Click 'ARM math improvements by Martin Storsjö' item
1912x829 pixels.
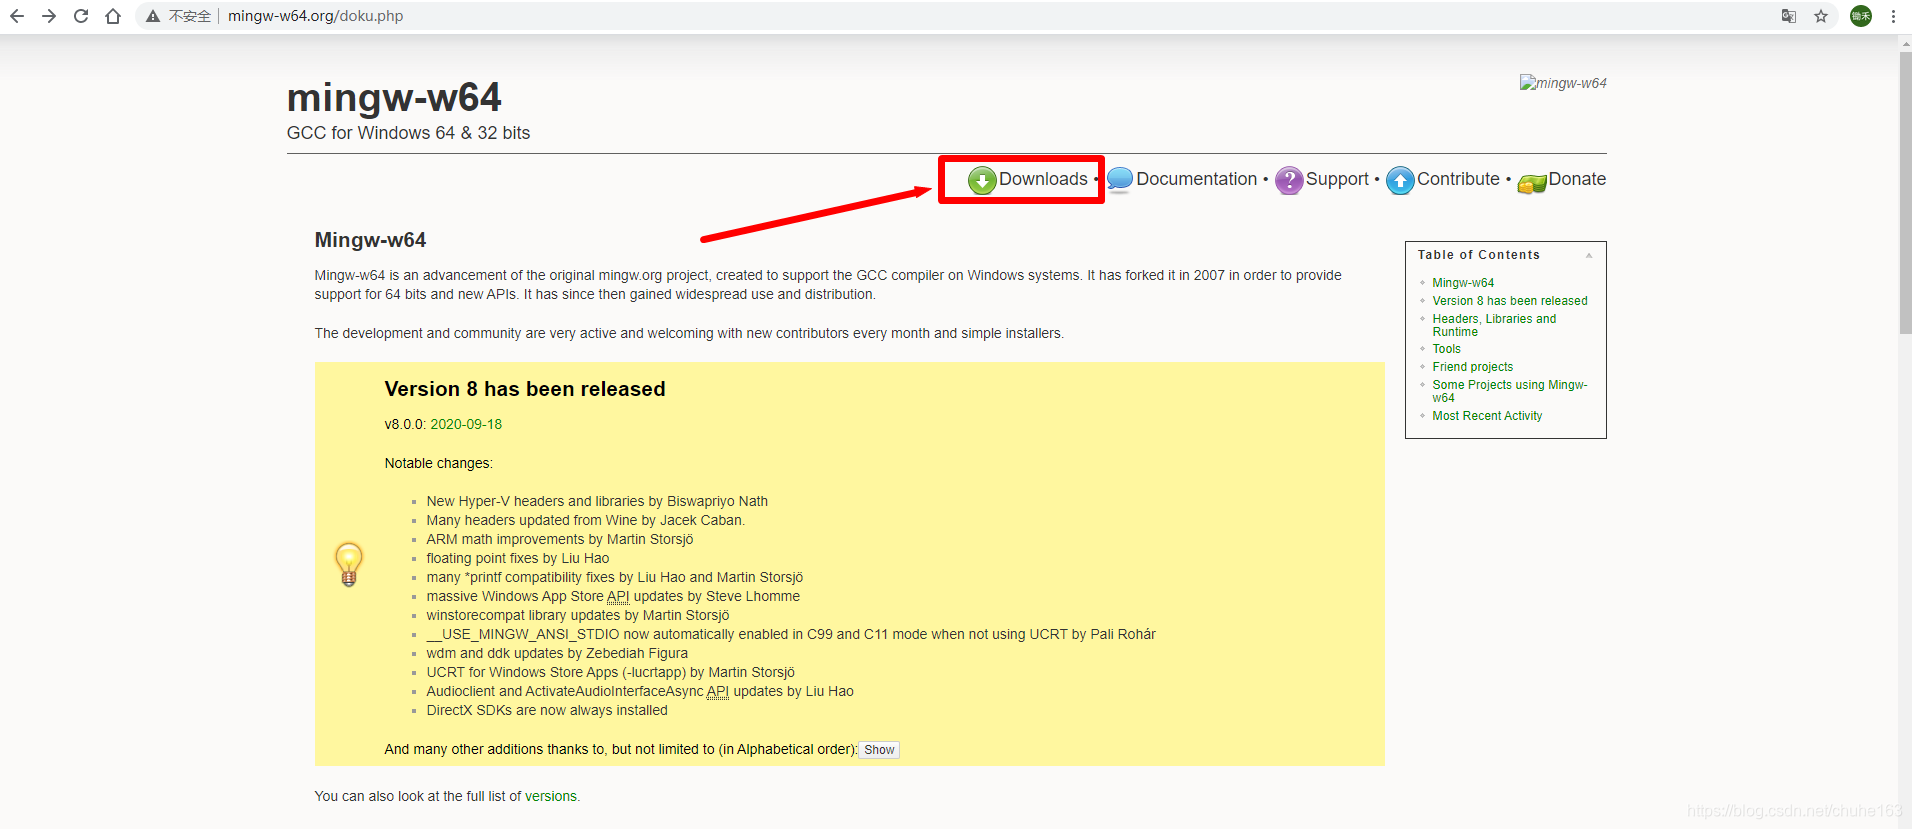(x=560, y=539)
